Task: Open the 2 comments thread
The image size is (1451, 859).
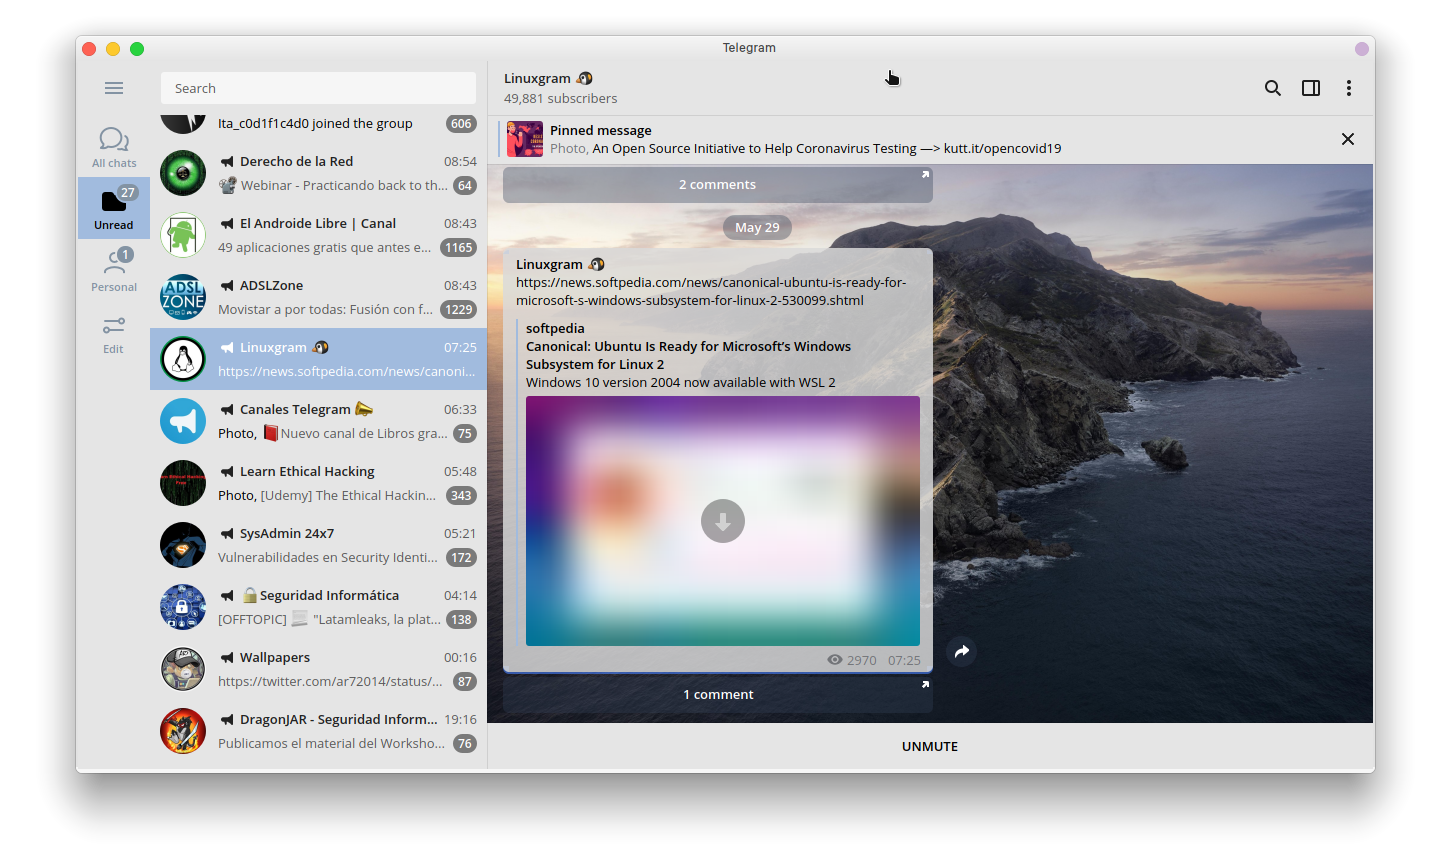Action: click(x=718, y=185)
